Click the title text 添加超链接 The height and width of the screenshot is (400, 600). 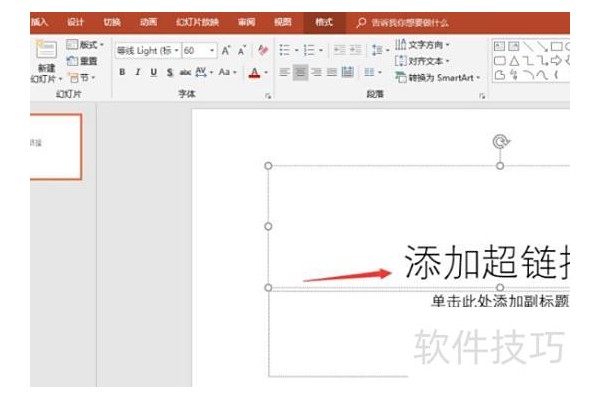pyautogui.click(x=487, y=262)
